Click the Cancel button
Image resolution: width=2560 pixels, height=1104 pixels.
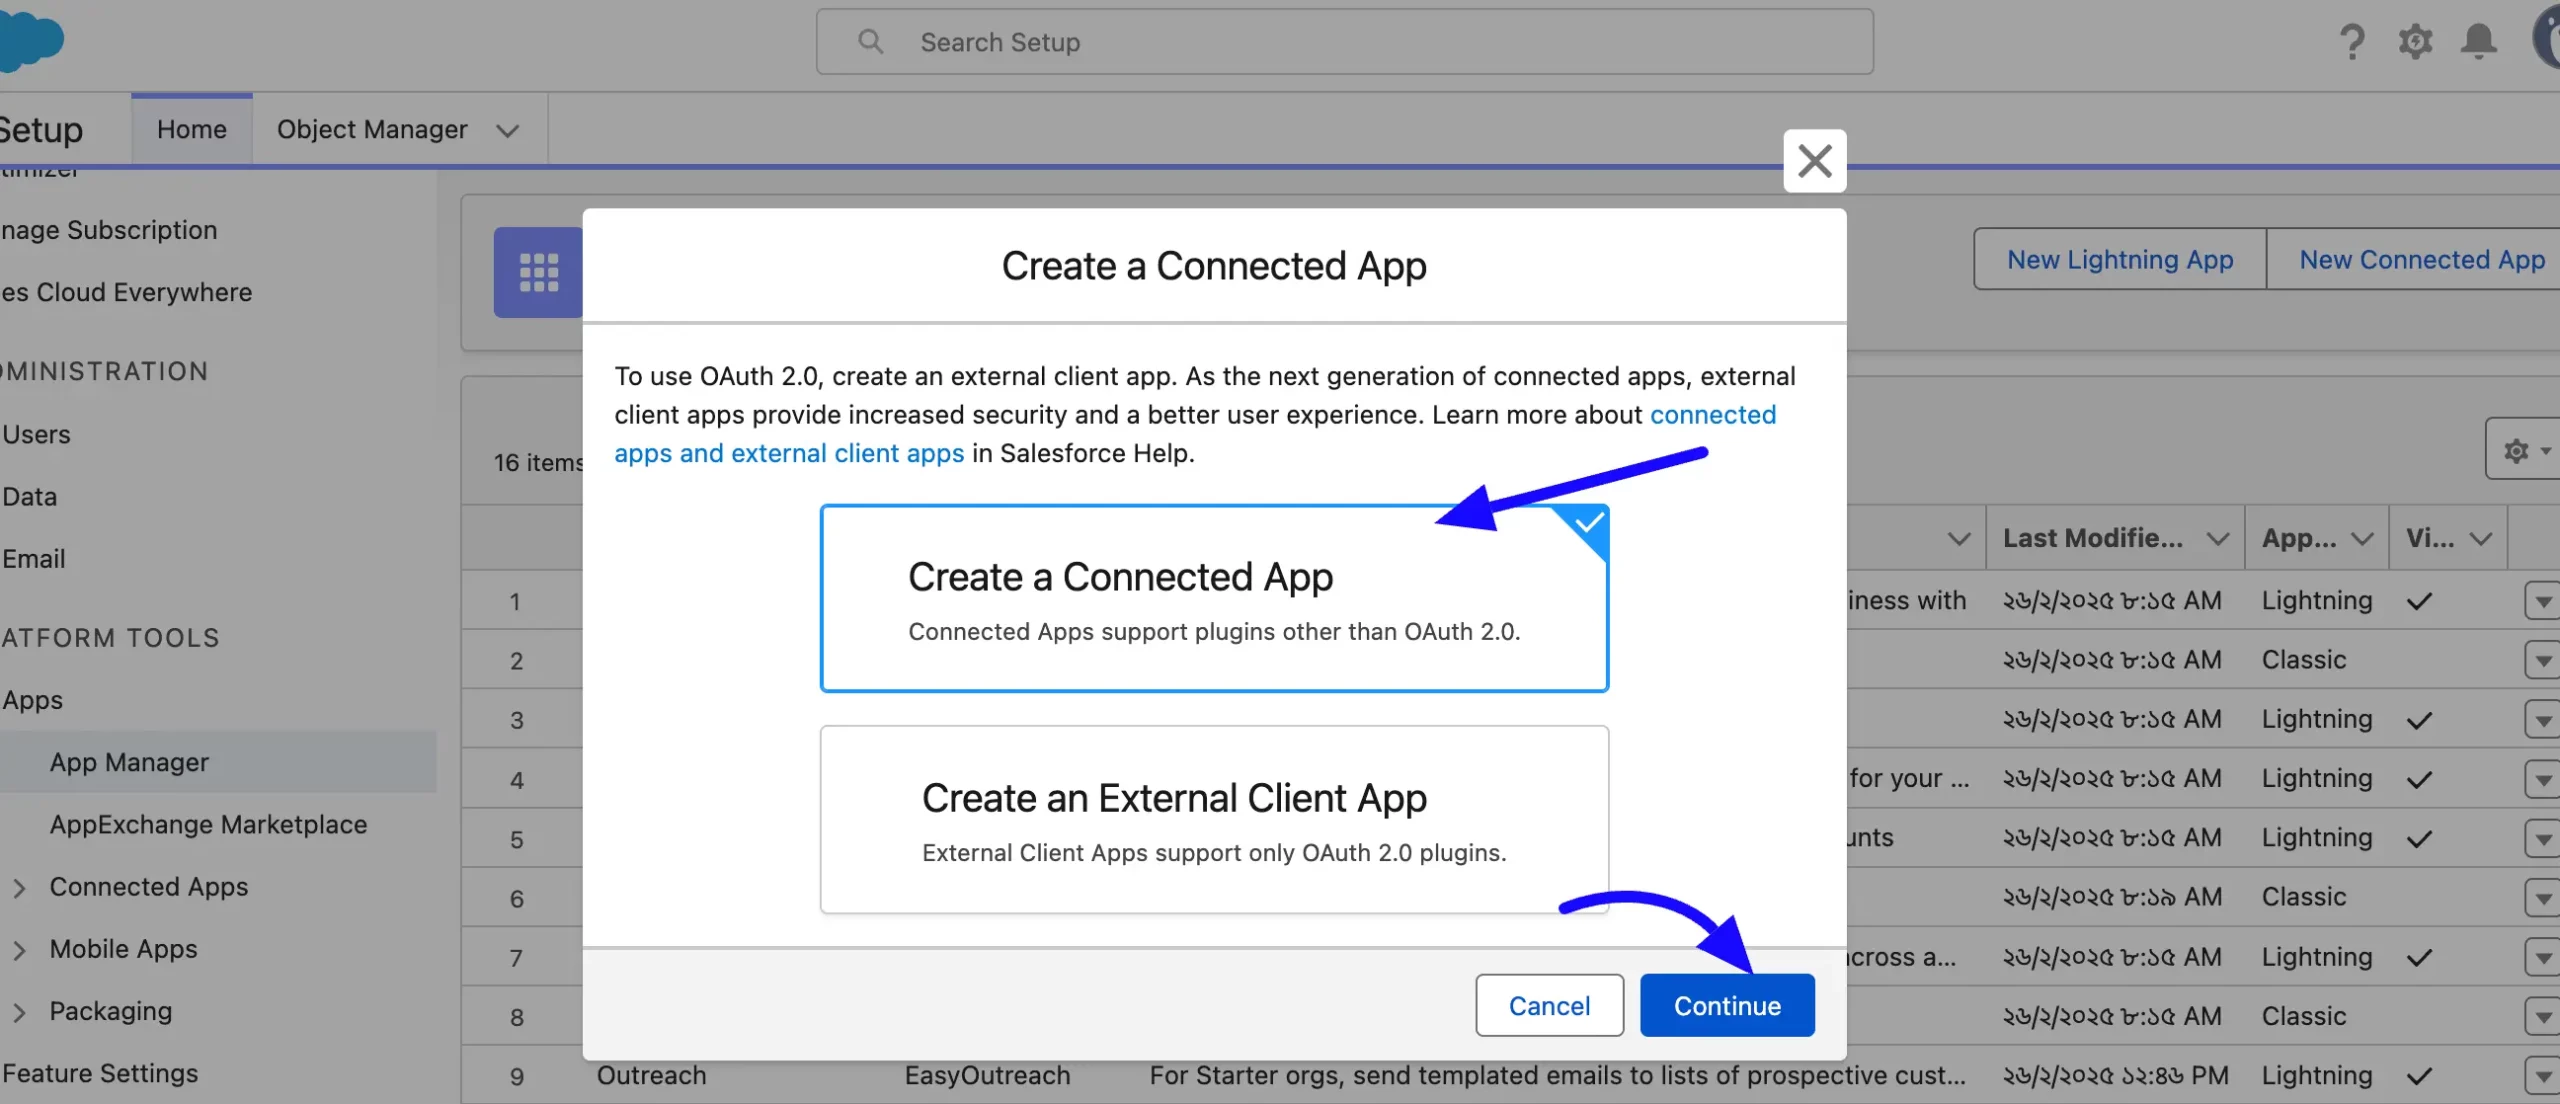point(1549,1005)
